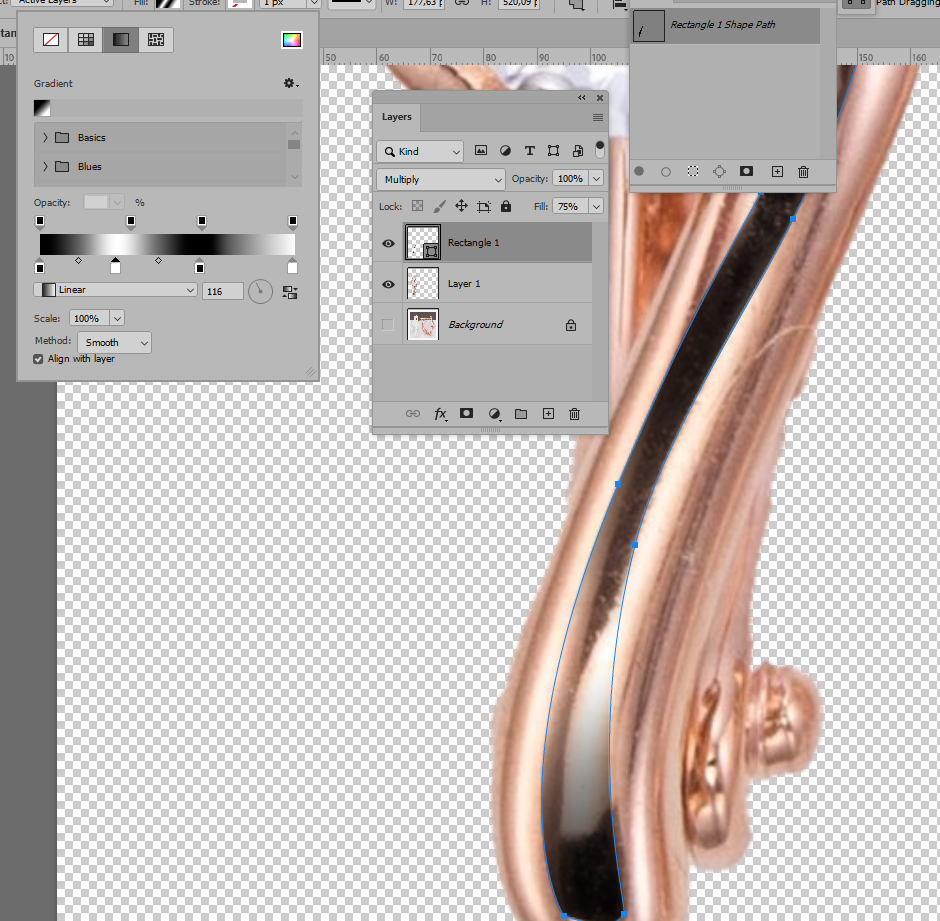Screen dimensions: 940x921
Task: Filter layers by shape layer icon
Action: point(553,151)
